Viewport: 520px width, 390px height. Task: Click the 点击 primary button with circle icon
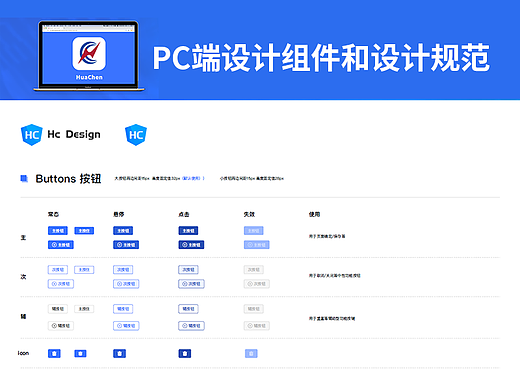pyautogui.click(x=191, y=245)
